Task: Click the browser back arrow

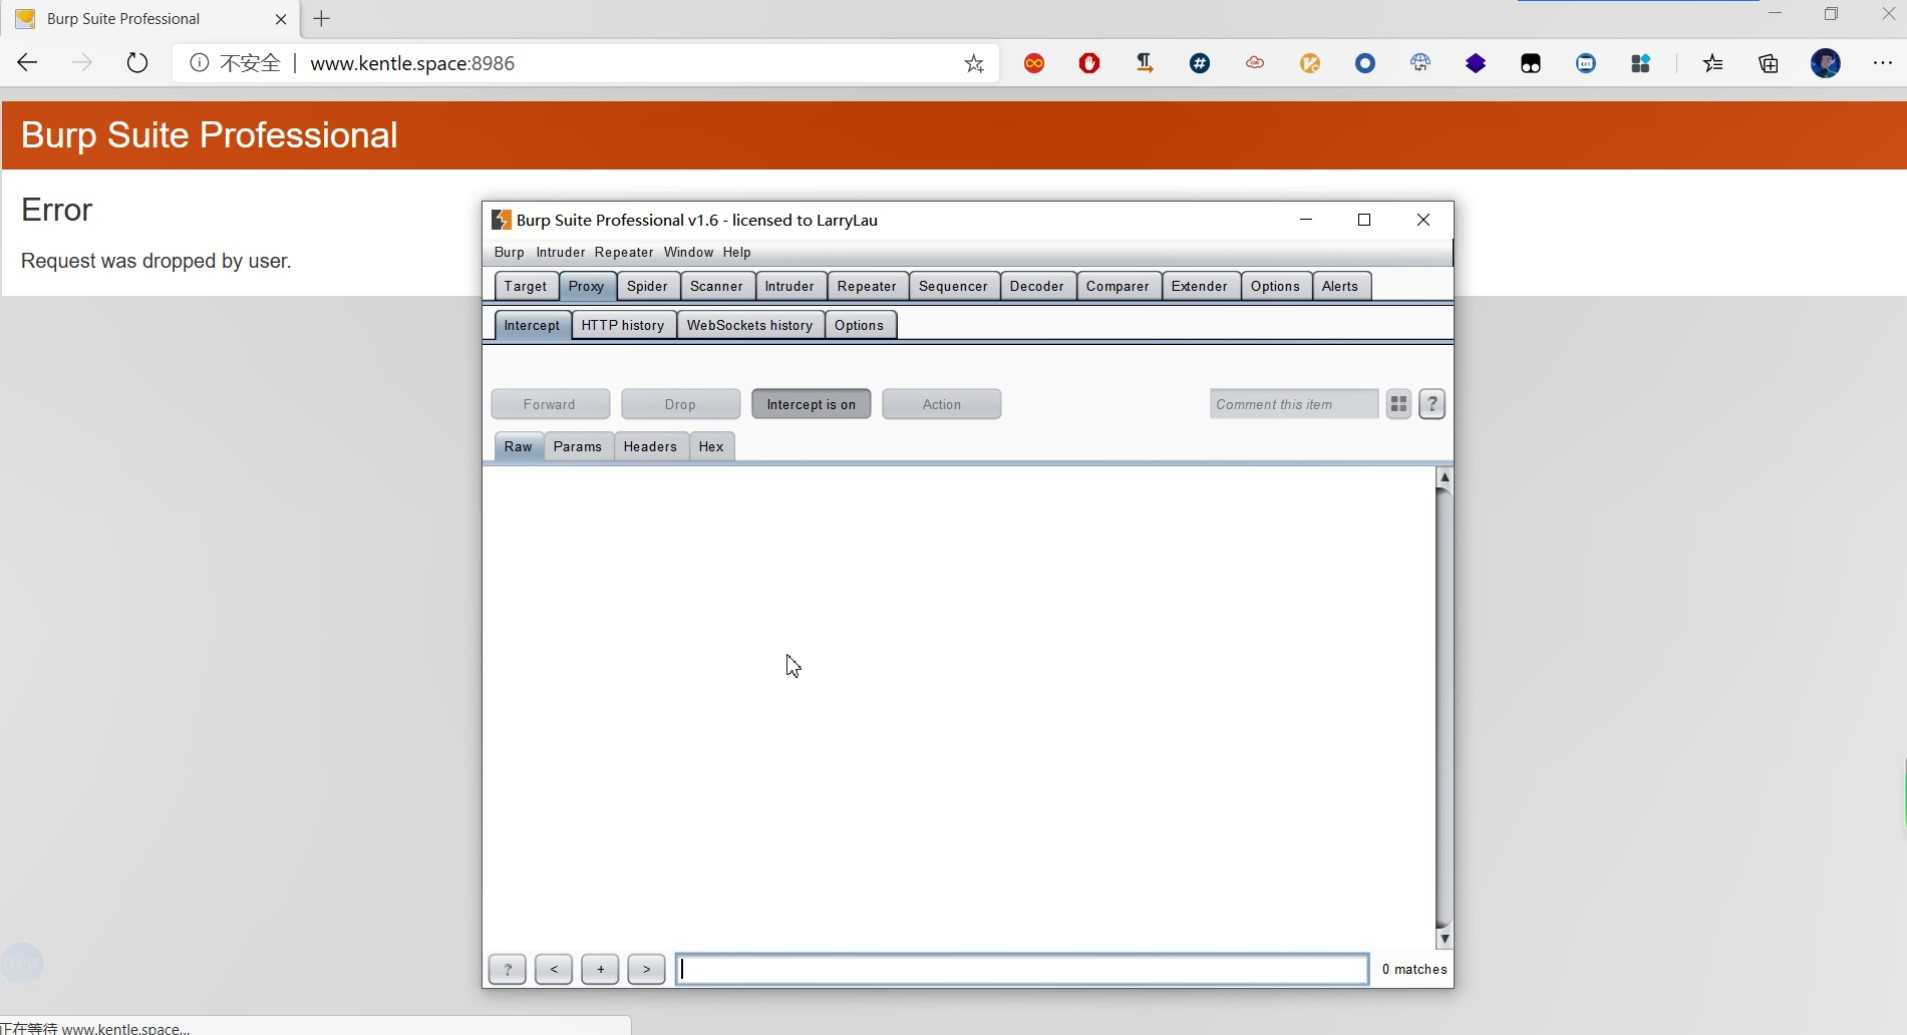Action: coord(27,63)
